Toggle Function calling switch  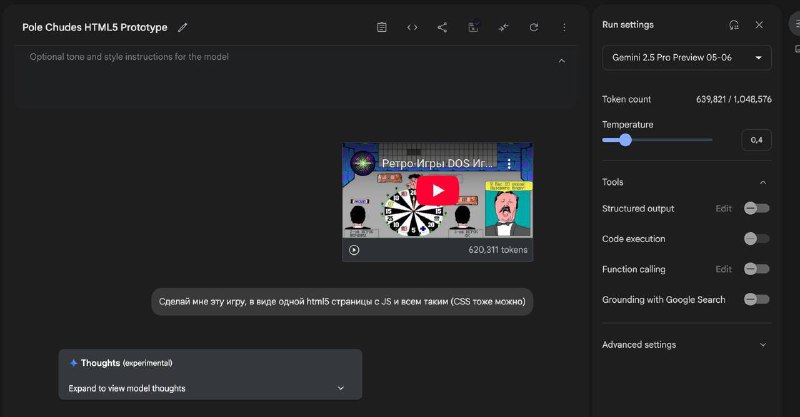click(757, 269)
